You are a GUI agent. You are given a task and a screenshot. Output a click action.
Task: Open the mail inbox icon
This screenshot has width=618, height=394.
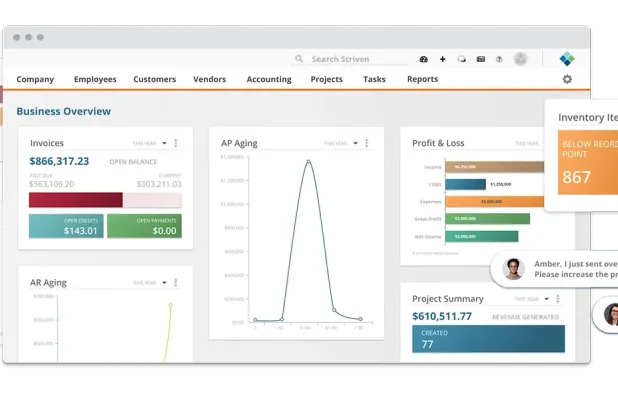[x=481, y=59]
